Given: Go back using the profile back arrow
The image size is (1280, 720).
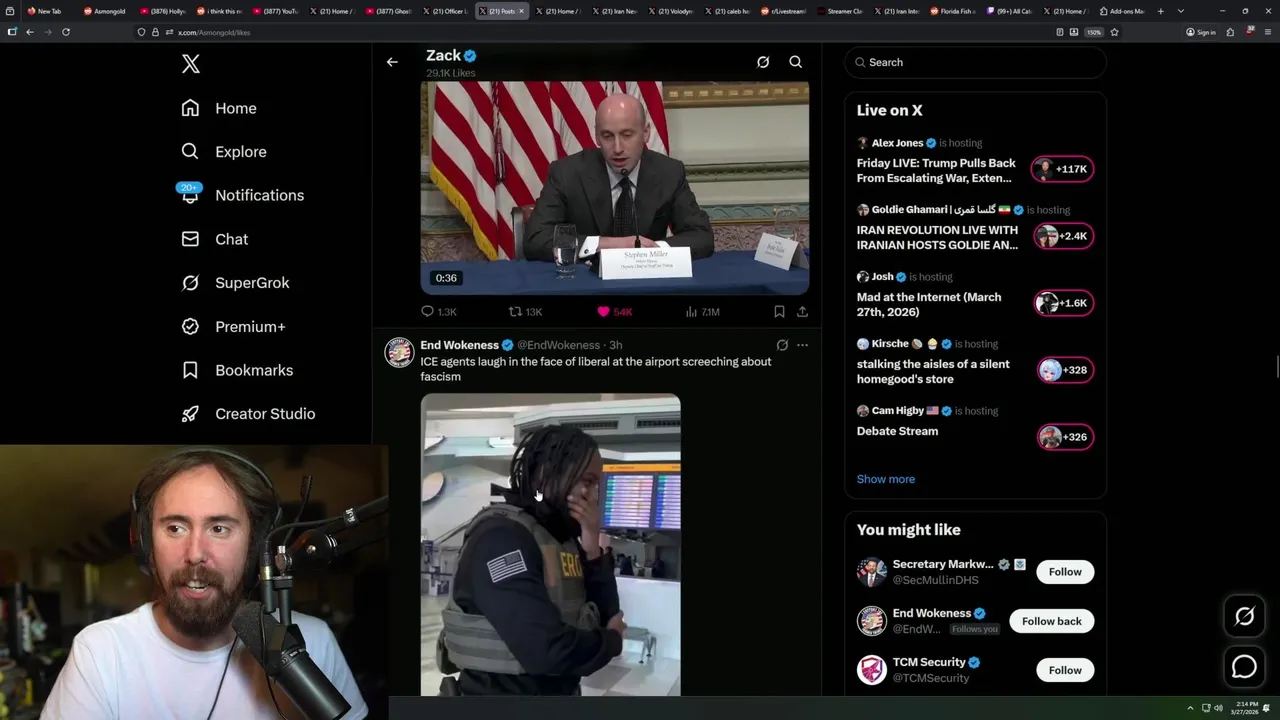Looking at the screenshot, I should coord(392,62).
